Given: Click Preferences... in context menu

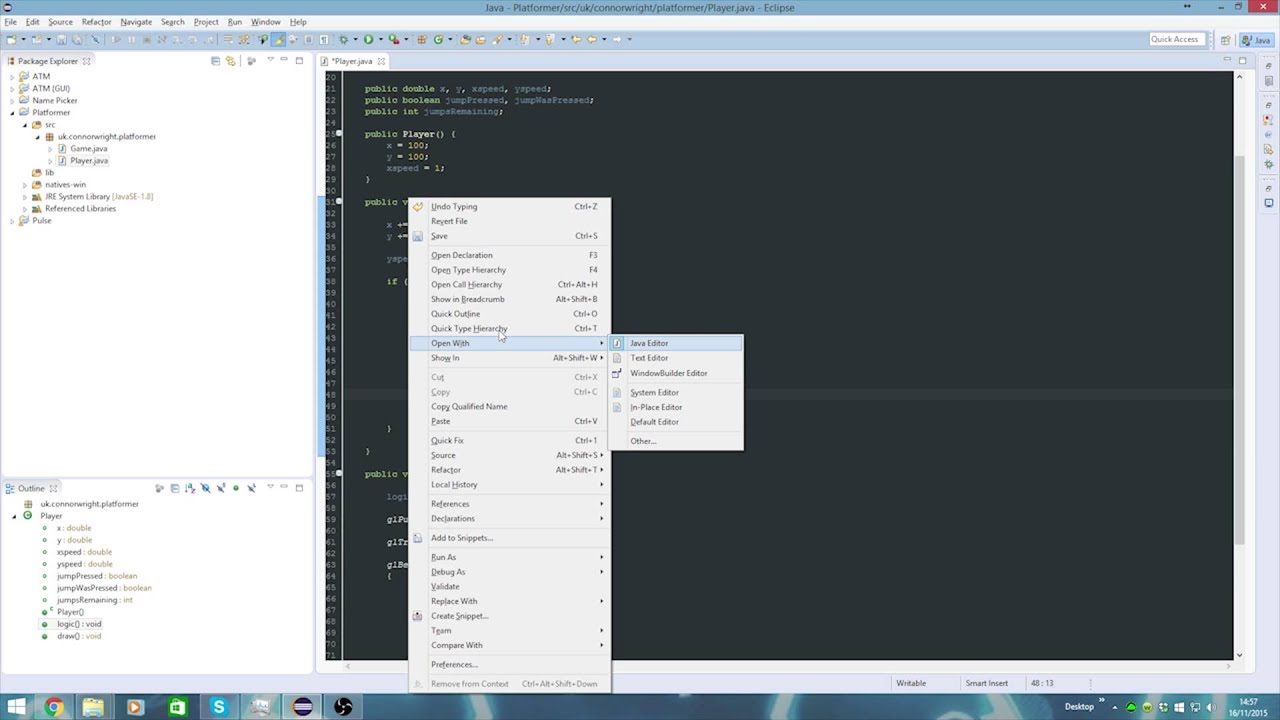Looking at the screenshot, I should click(509, 664).
